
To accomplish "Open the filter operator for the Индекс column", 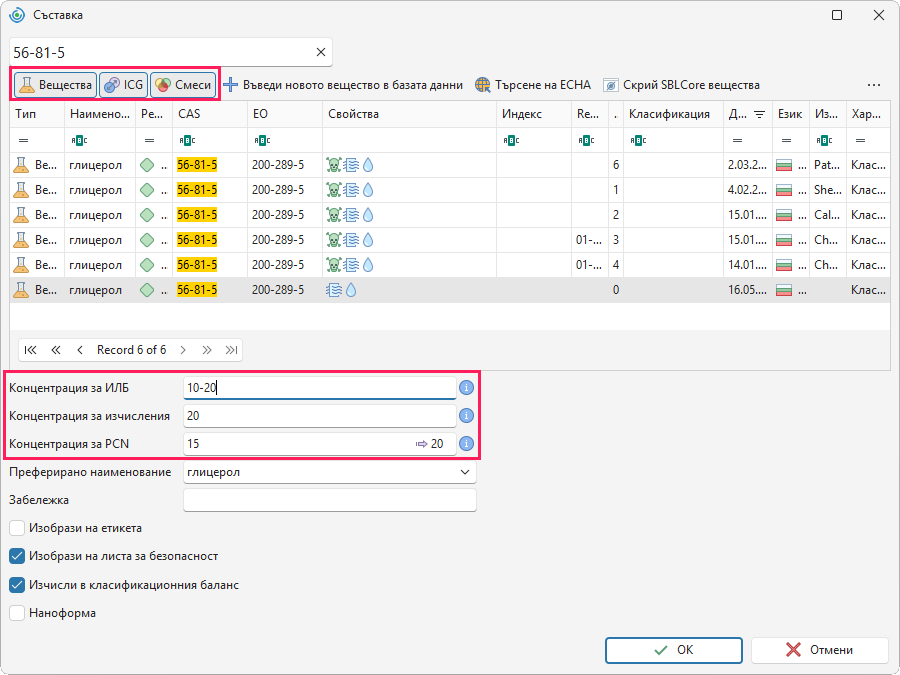I will (510, 141).
